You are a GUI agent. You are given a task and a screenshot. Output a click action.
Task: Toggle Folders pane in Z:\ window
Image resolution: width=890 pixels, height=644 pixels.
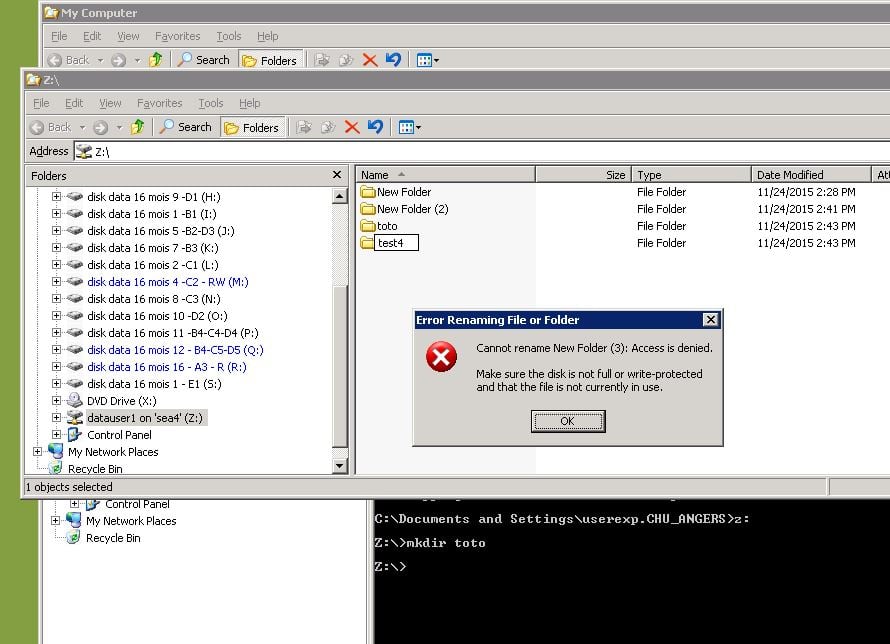coord(252,128)
